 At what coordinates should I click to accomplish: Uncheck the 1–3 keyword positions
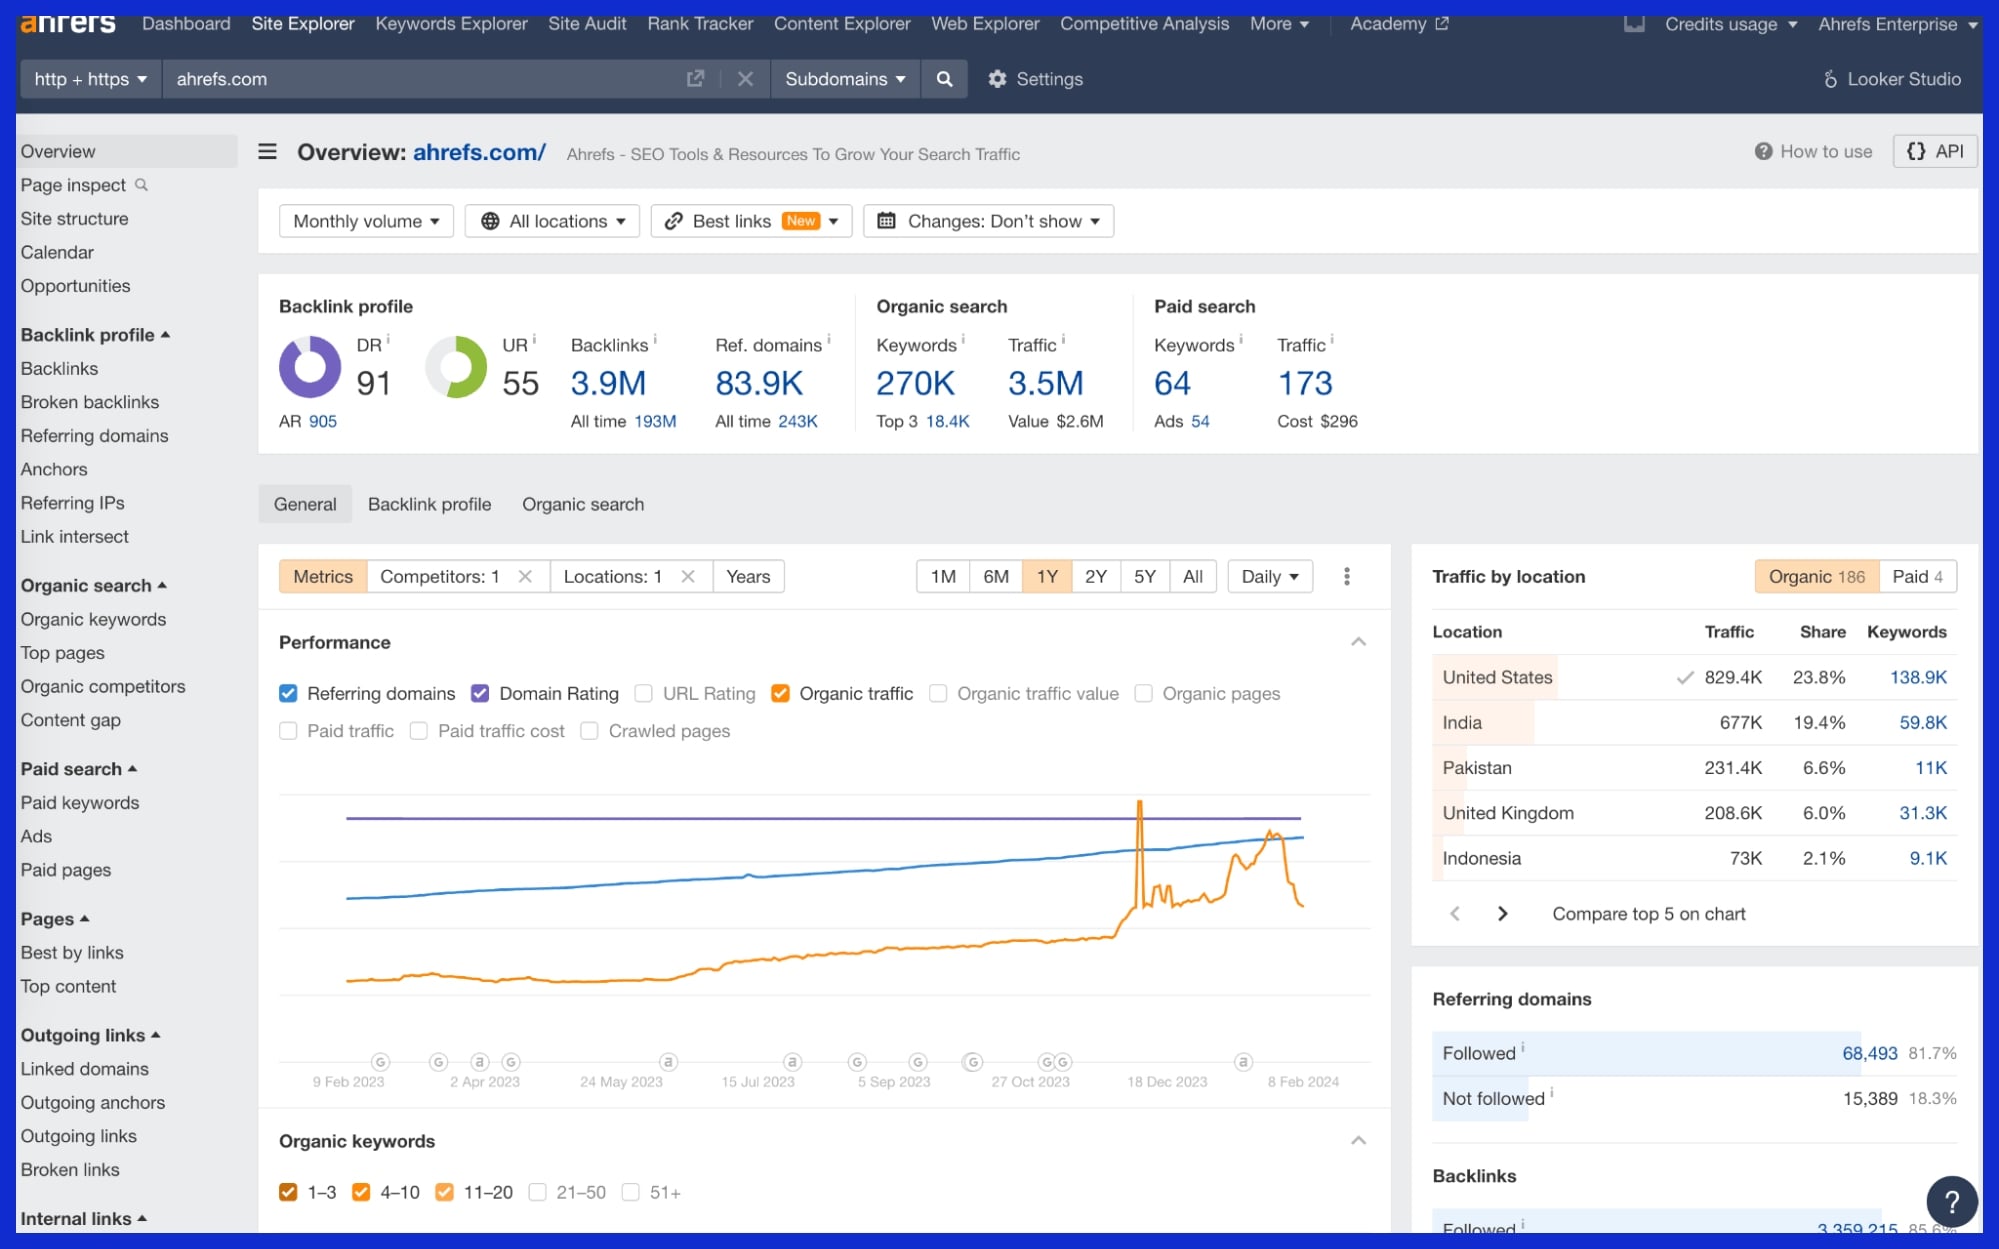tap(288, 1192)
